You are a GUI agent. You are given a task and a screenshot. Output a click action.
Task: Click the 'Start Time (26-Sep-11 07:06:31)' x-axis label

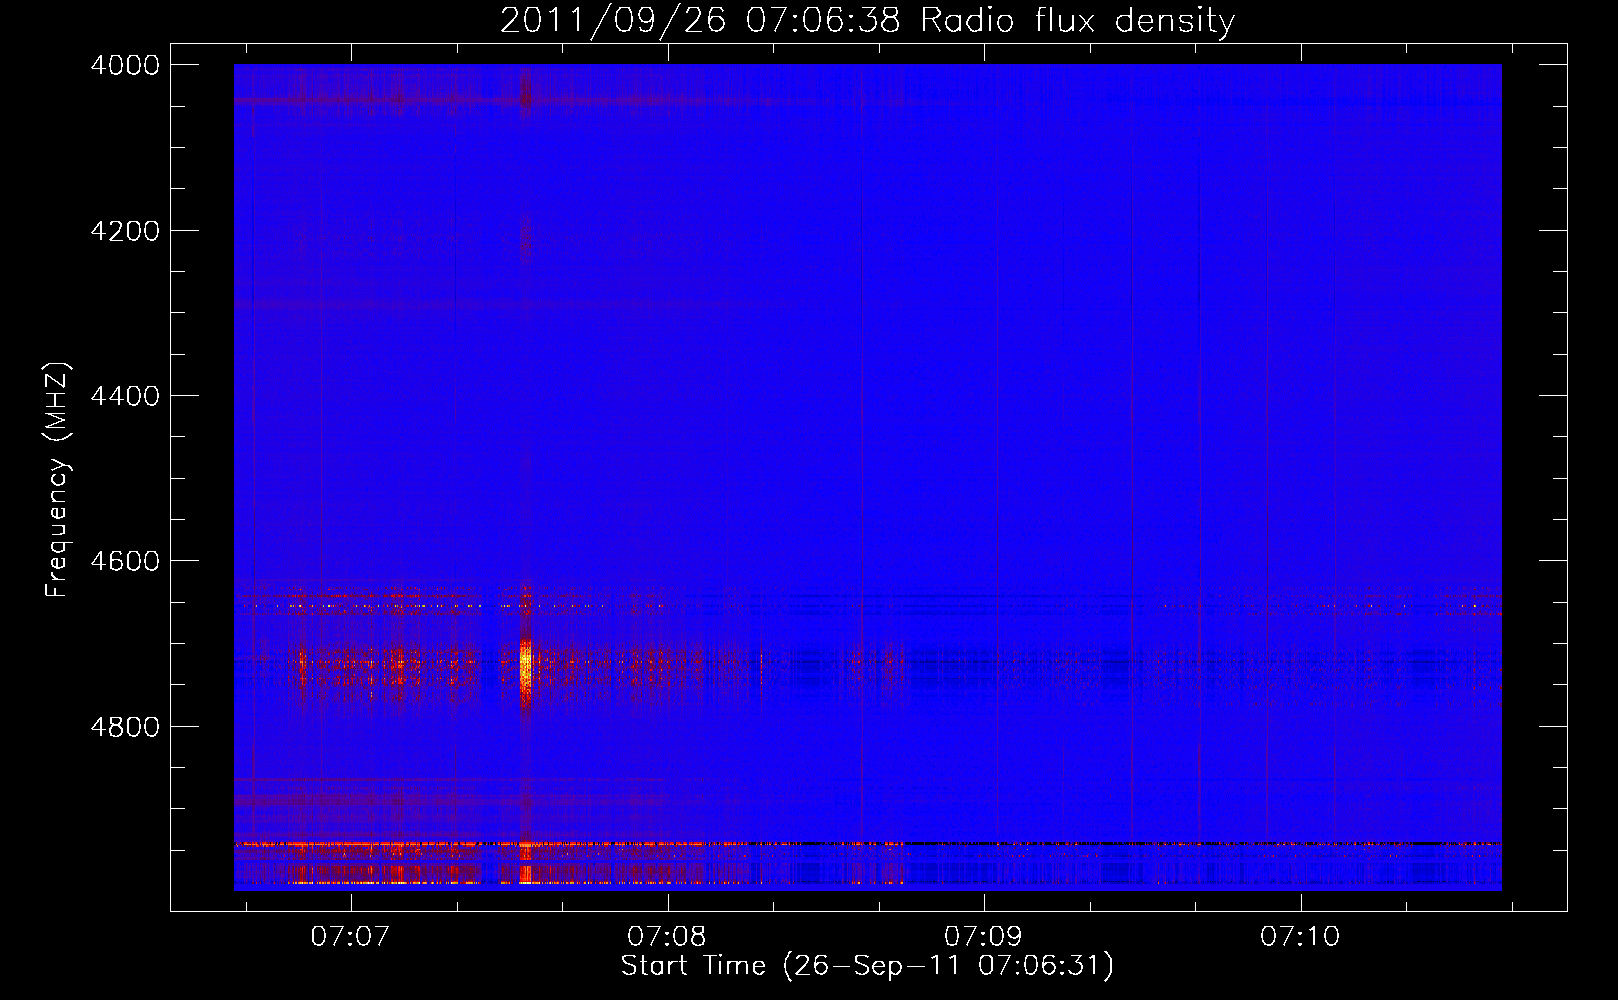tap(867, 966)
